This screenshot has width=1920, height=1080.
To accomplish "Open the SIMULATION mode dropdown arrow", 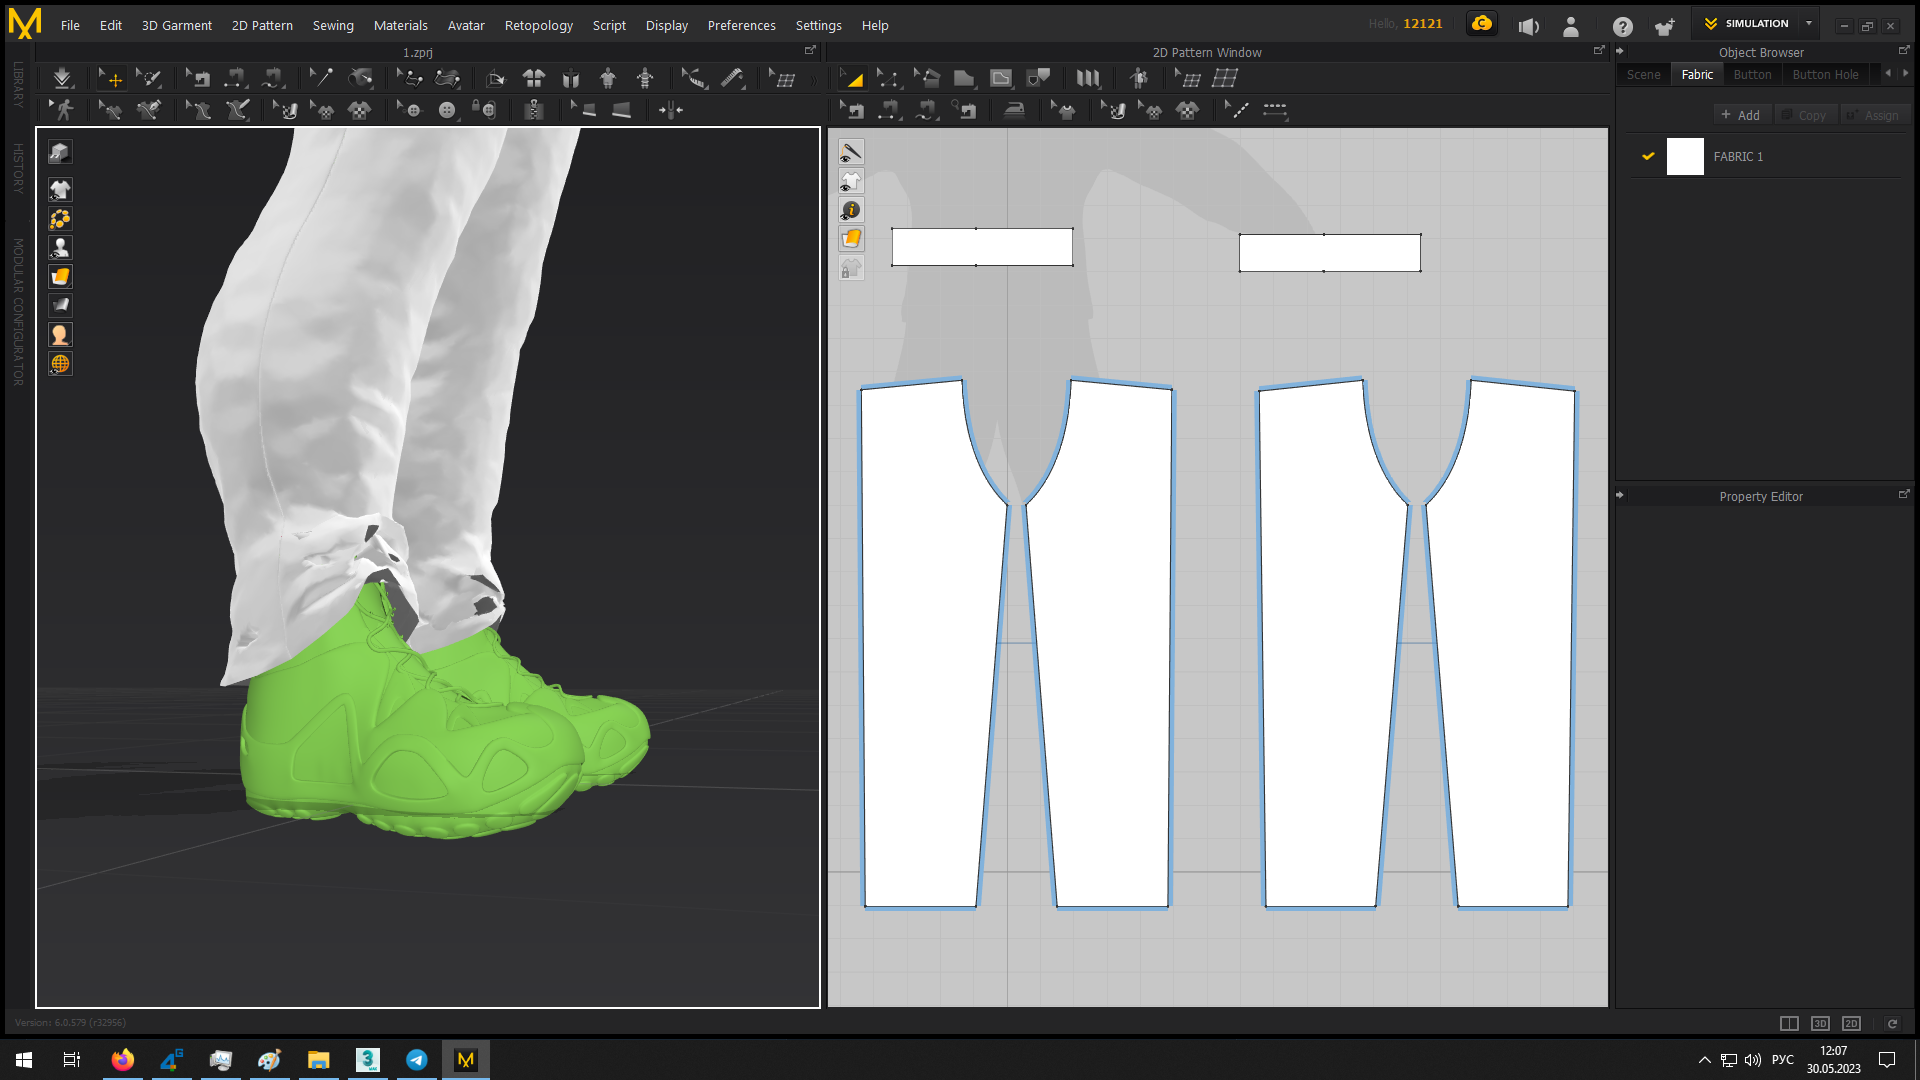I will coord(1809,23).
